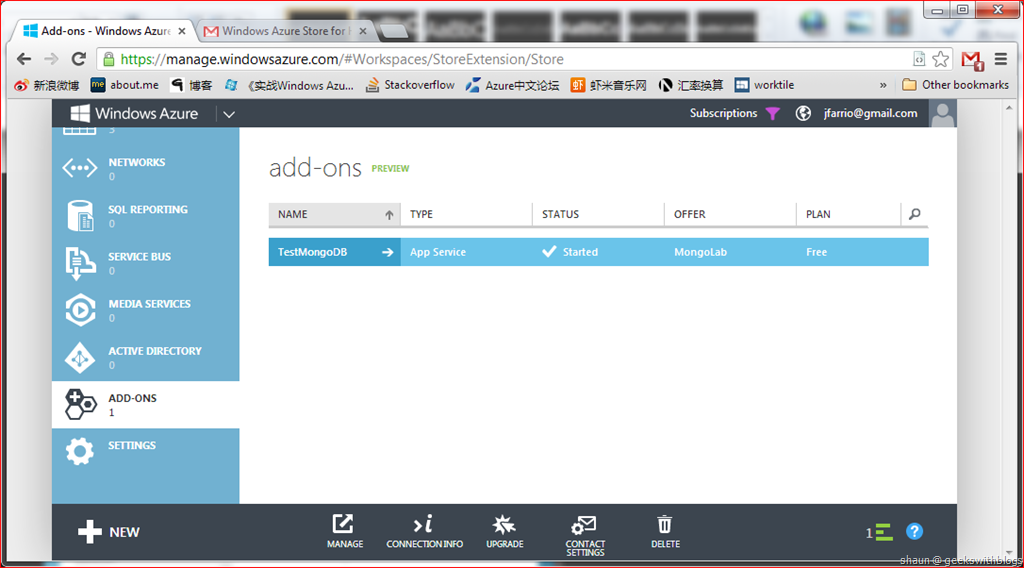Sort the table by Name column
This screenshot has width=1024, height=568.
334,214
